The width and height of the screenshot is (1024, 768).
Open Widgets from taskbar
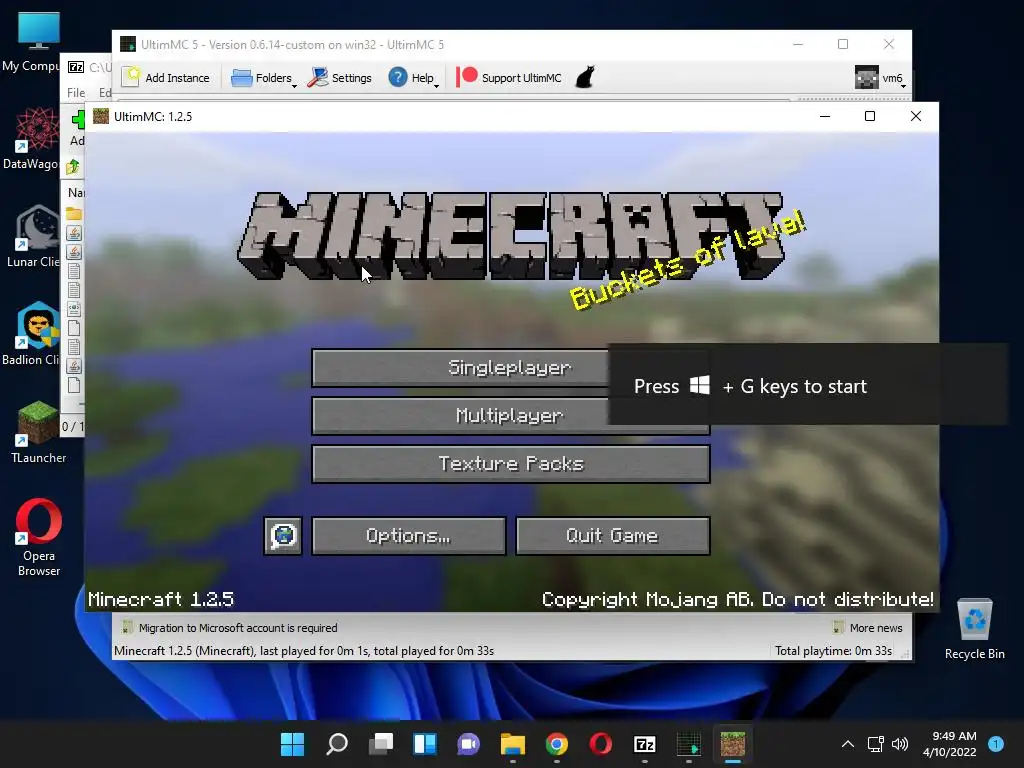(424, 744)
